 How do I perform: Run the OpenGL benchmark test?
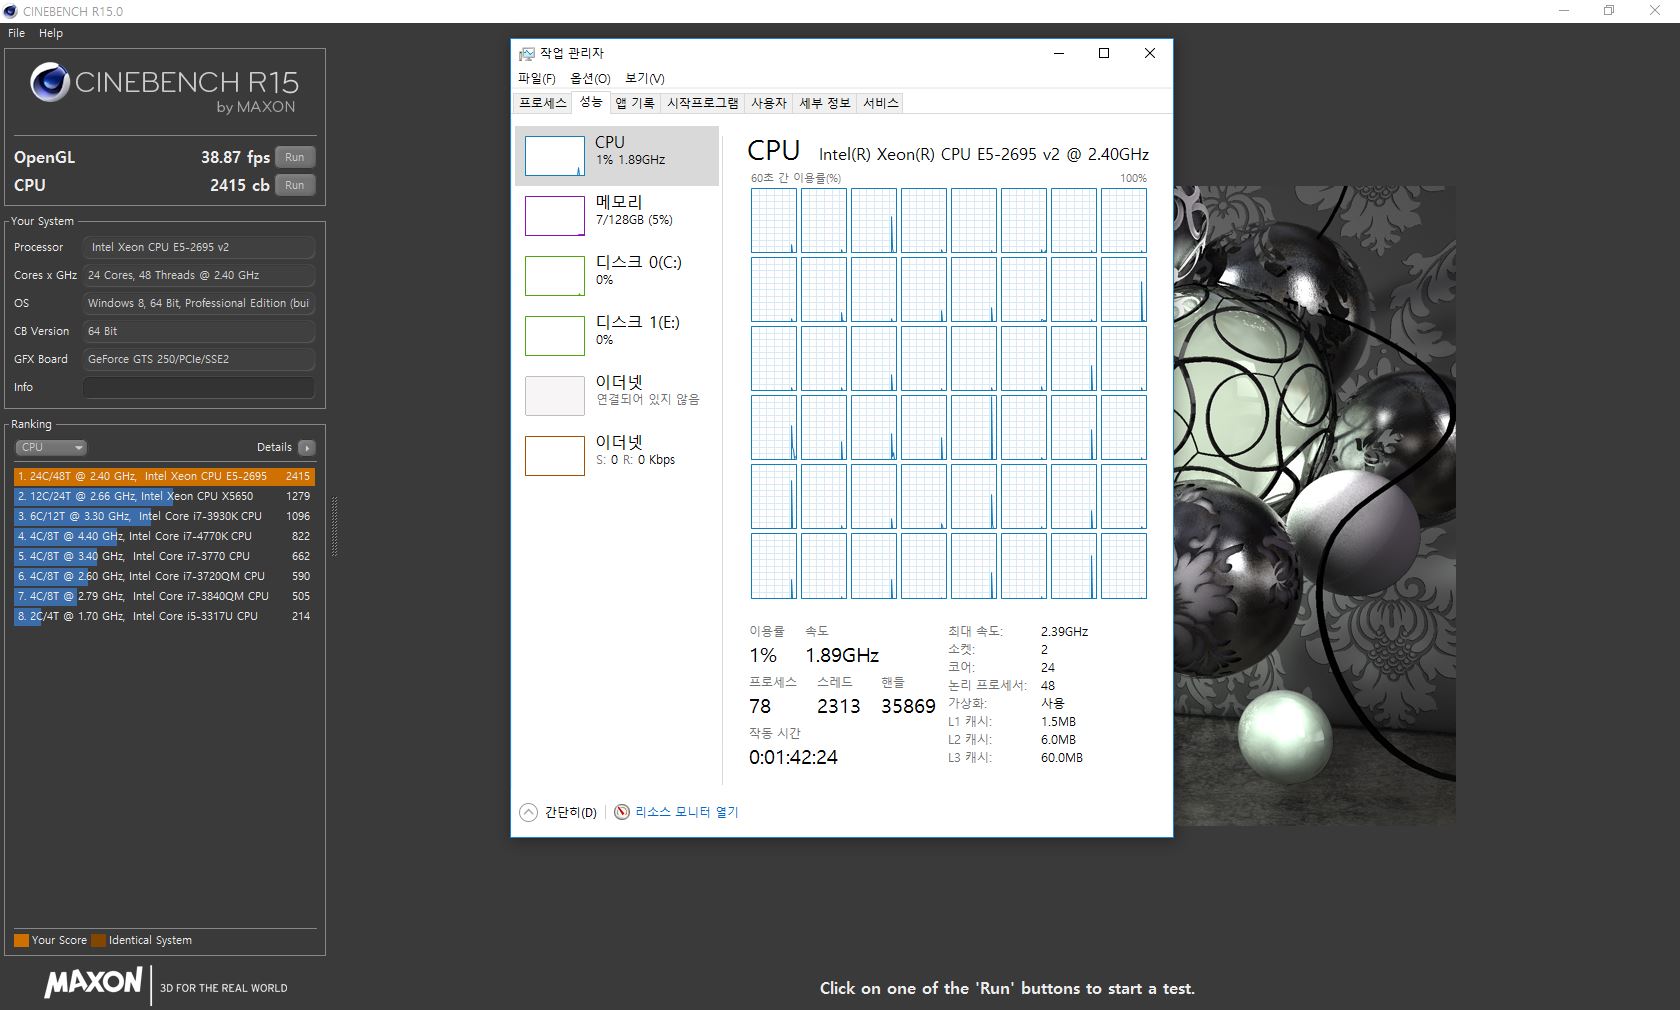(294, 157)
